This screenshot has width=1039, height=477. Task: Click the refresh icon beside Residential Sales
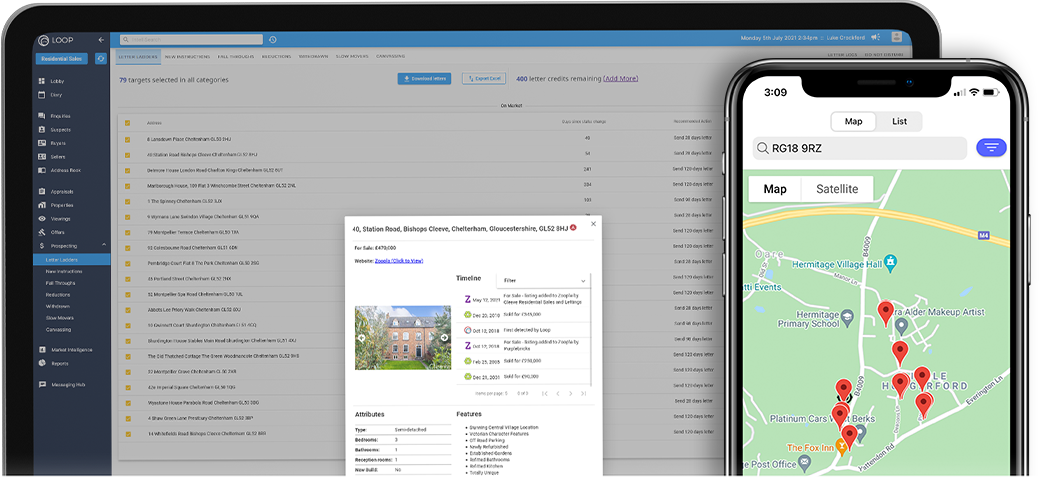pyautogui.click(x=101, y=59)
